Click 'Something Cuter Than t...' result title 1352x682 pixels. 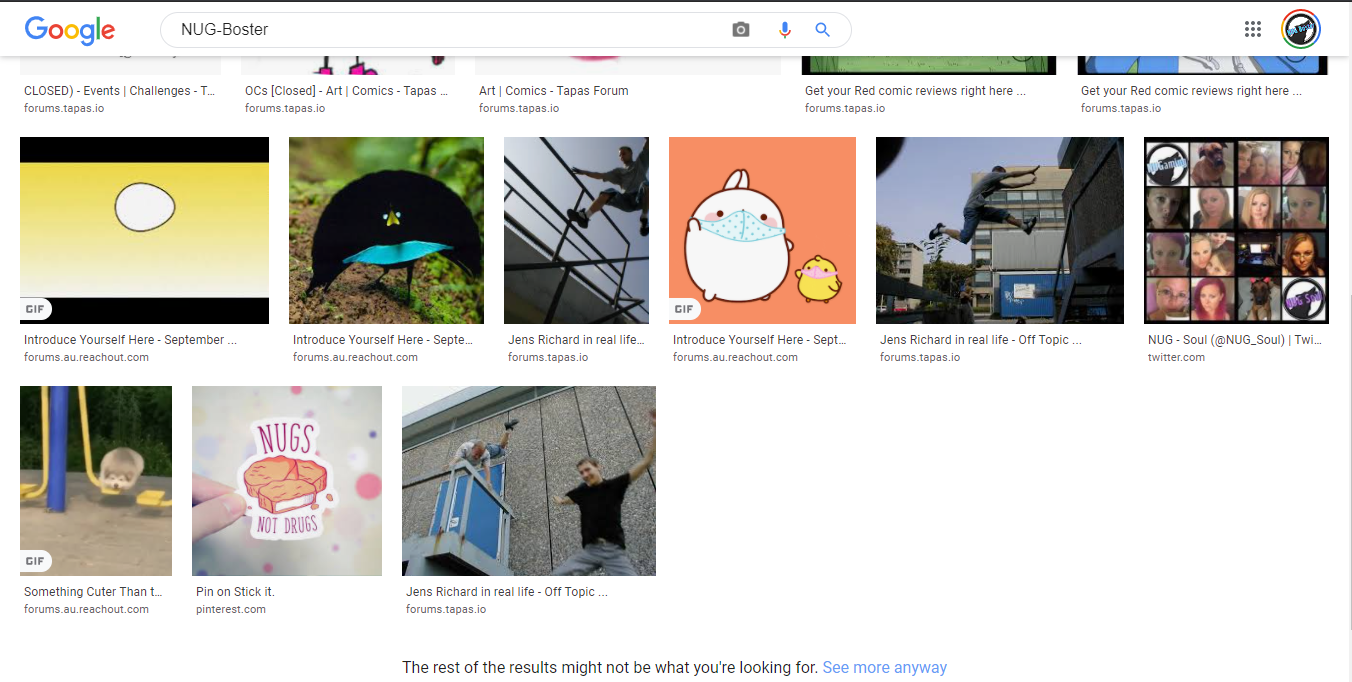pyautogui.click(x=93, y=592)
